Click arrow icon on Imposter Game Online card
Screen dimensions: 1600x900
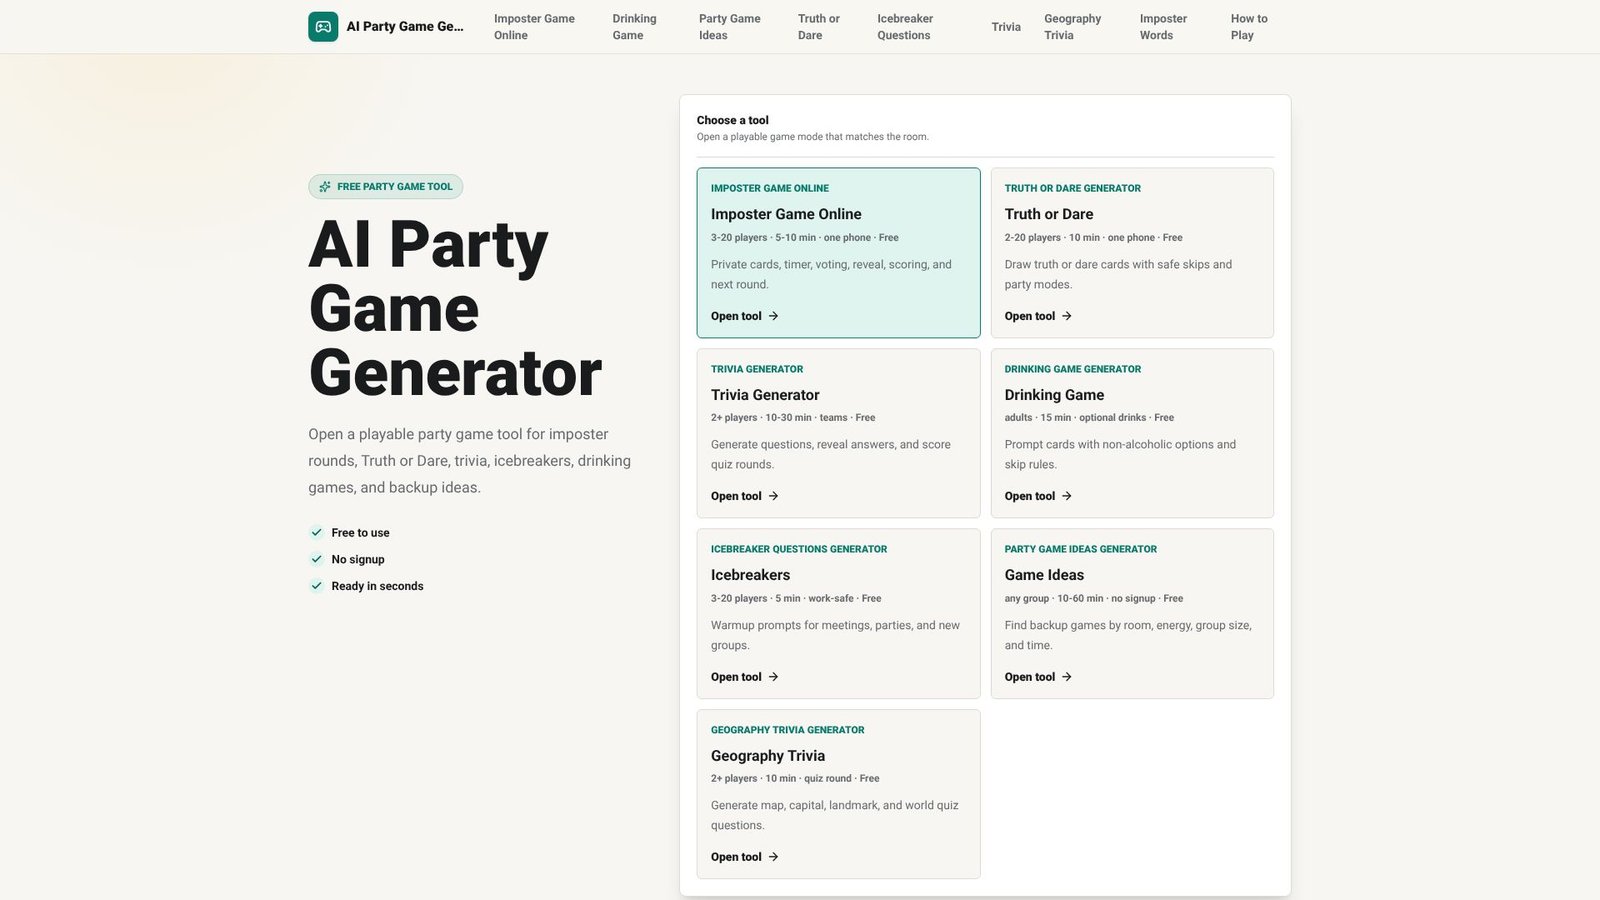point(773,316)
